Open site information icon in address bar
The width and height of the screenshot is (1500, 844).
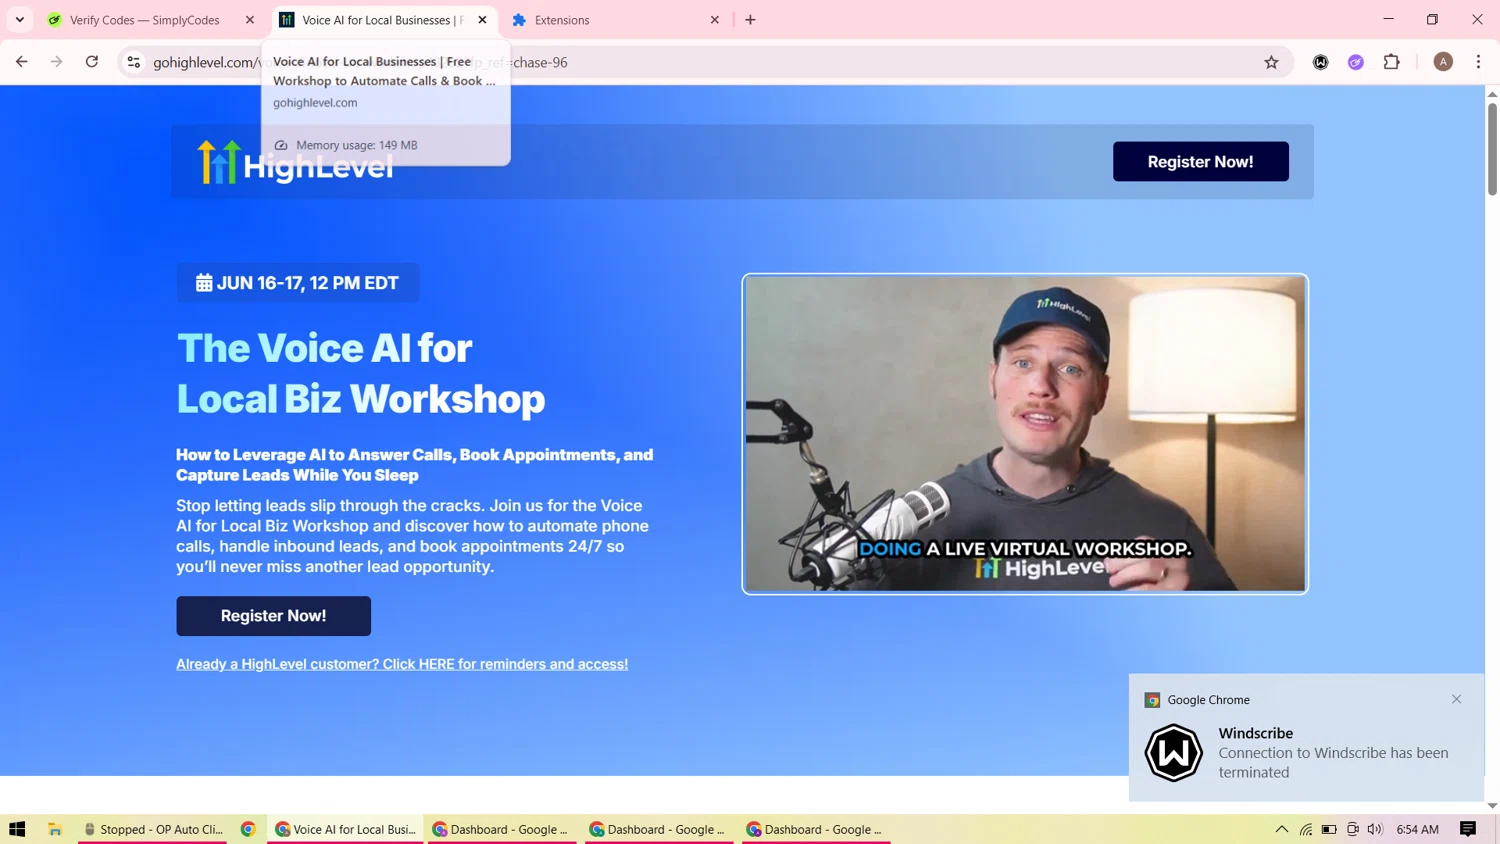pos(133,62)
